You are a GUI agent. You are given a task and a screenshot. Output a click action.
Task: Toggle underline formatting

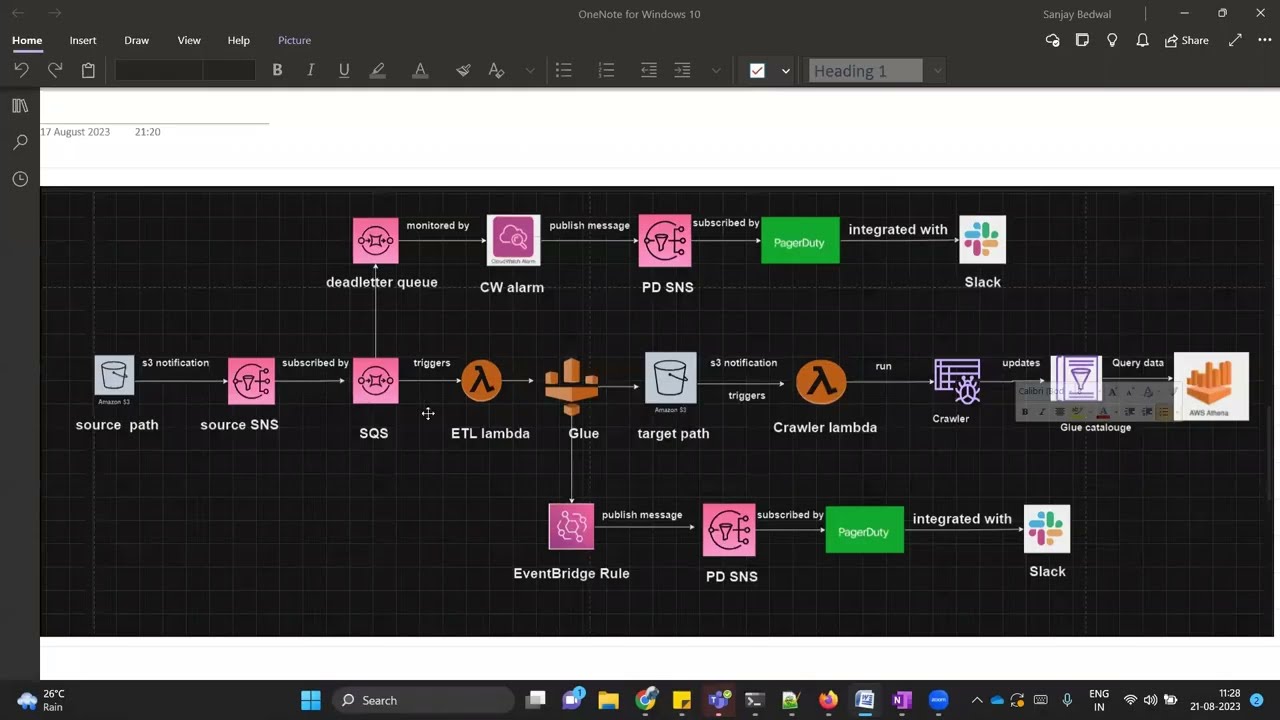(x=344, y=70)
